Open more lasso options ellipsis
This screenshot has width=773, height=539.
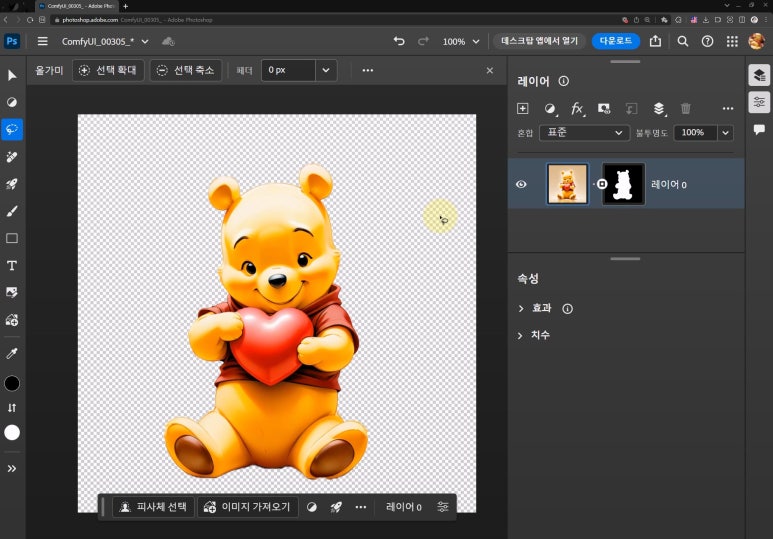click(368, 71)
